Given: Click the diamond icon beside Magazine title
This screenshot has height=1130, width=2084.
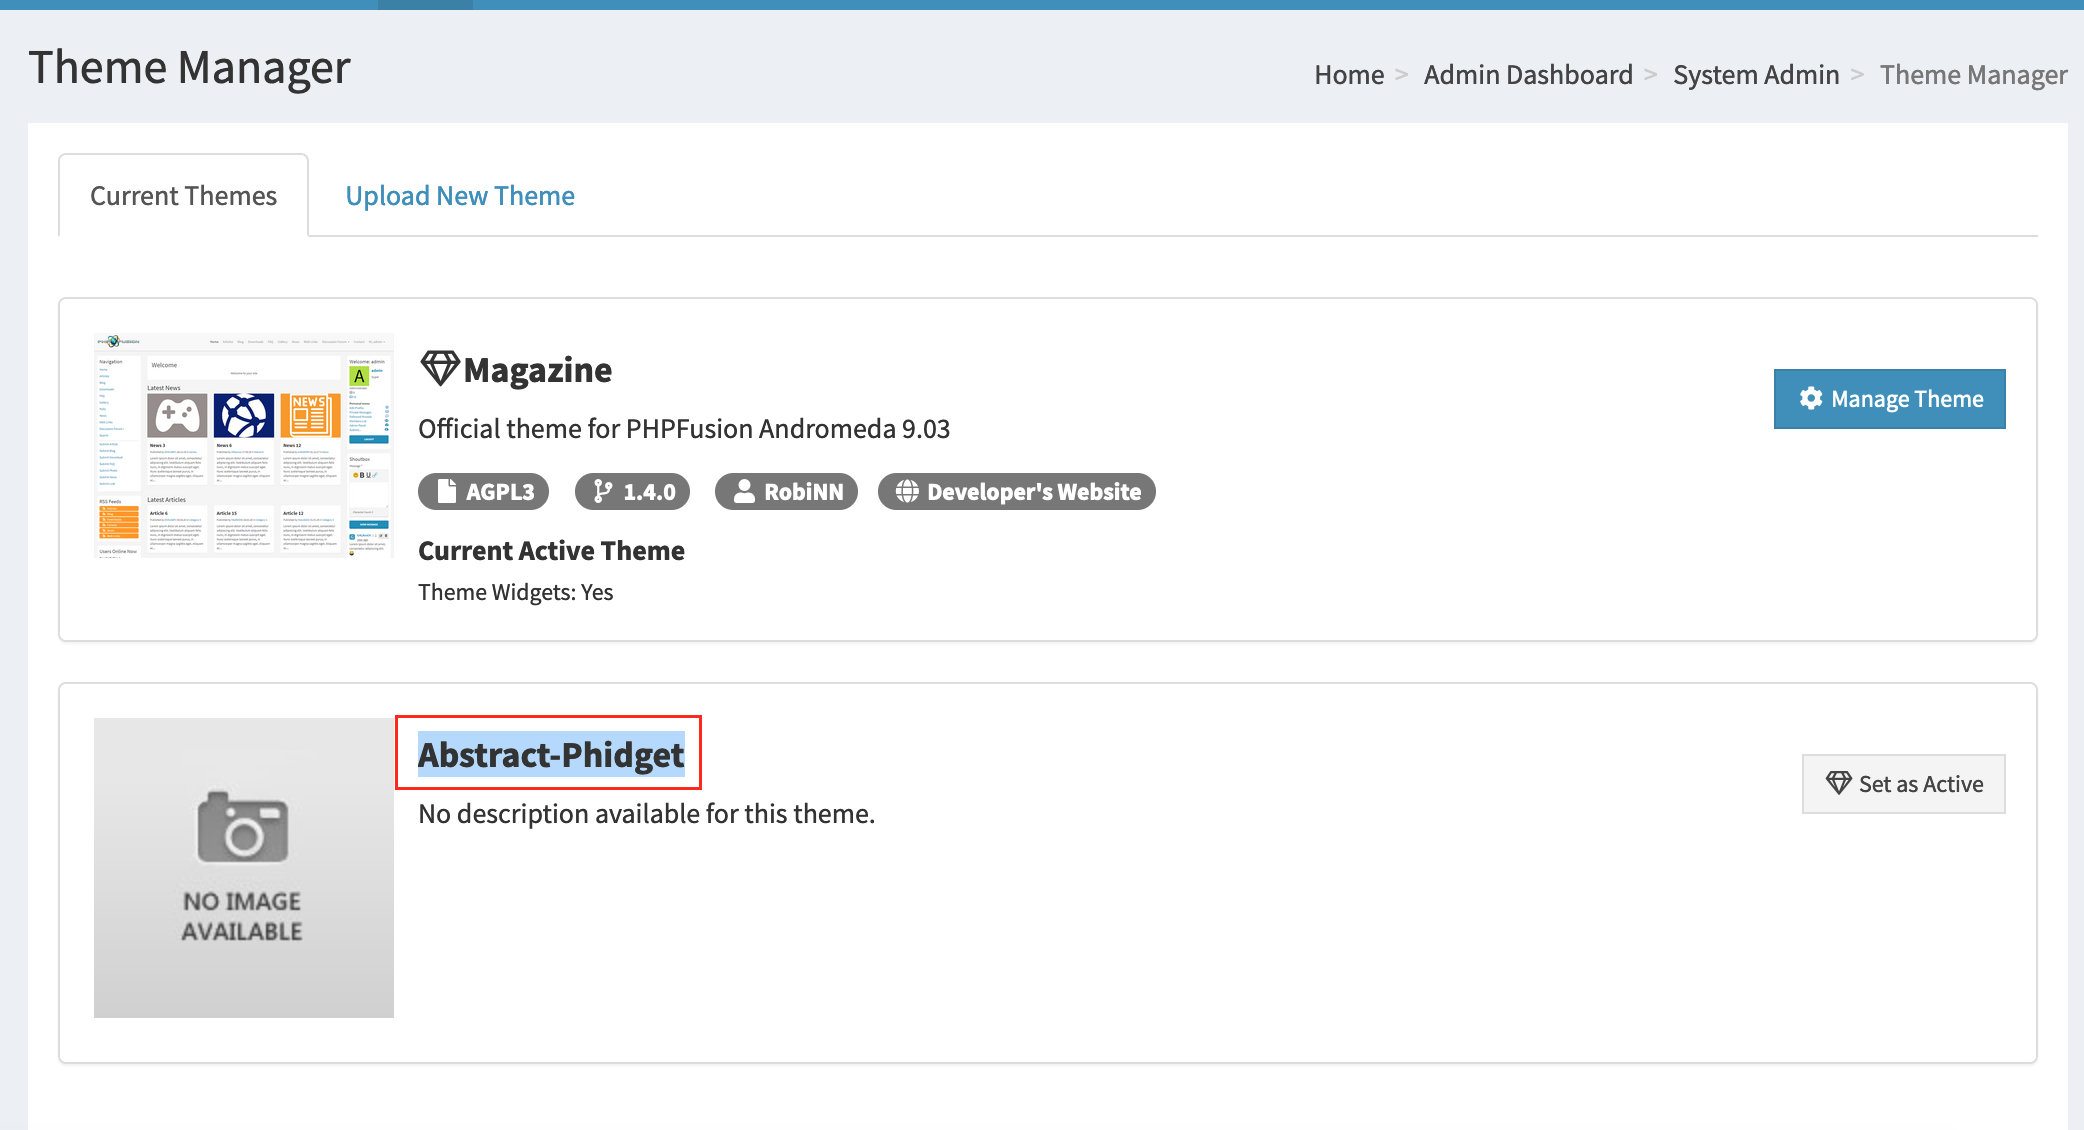Looking at the screenshot, I should (x=439, y=369).
